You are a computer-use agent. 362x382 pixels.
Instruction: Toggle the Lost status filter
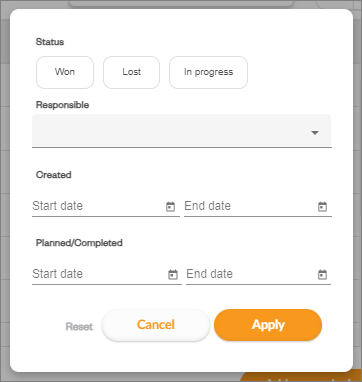[x=131, y=72]
